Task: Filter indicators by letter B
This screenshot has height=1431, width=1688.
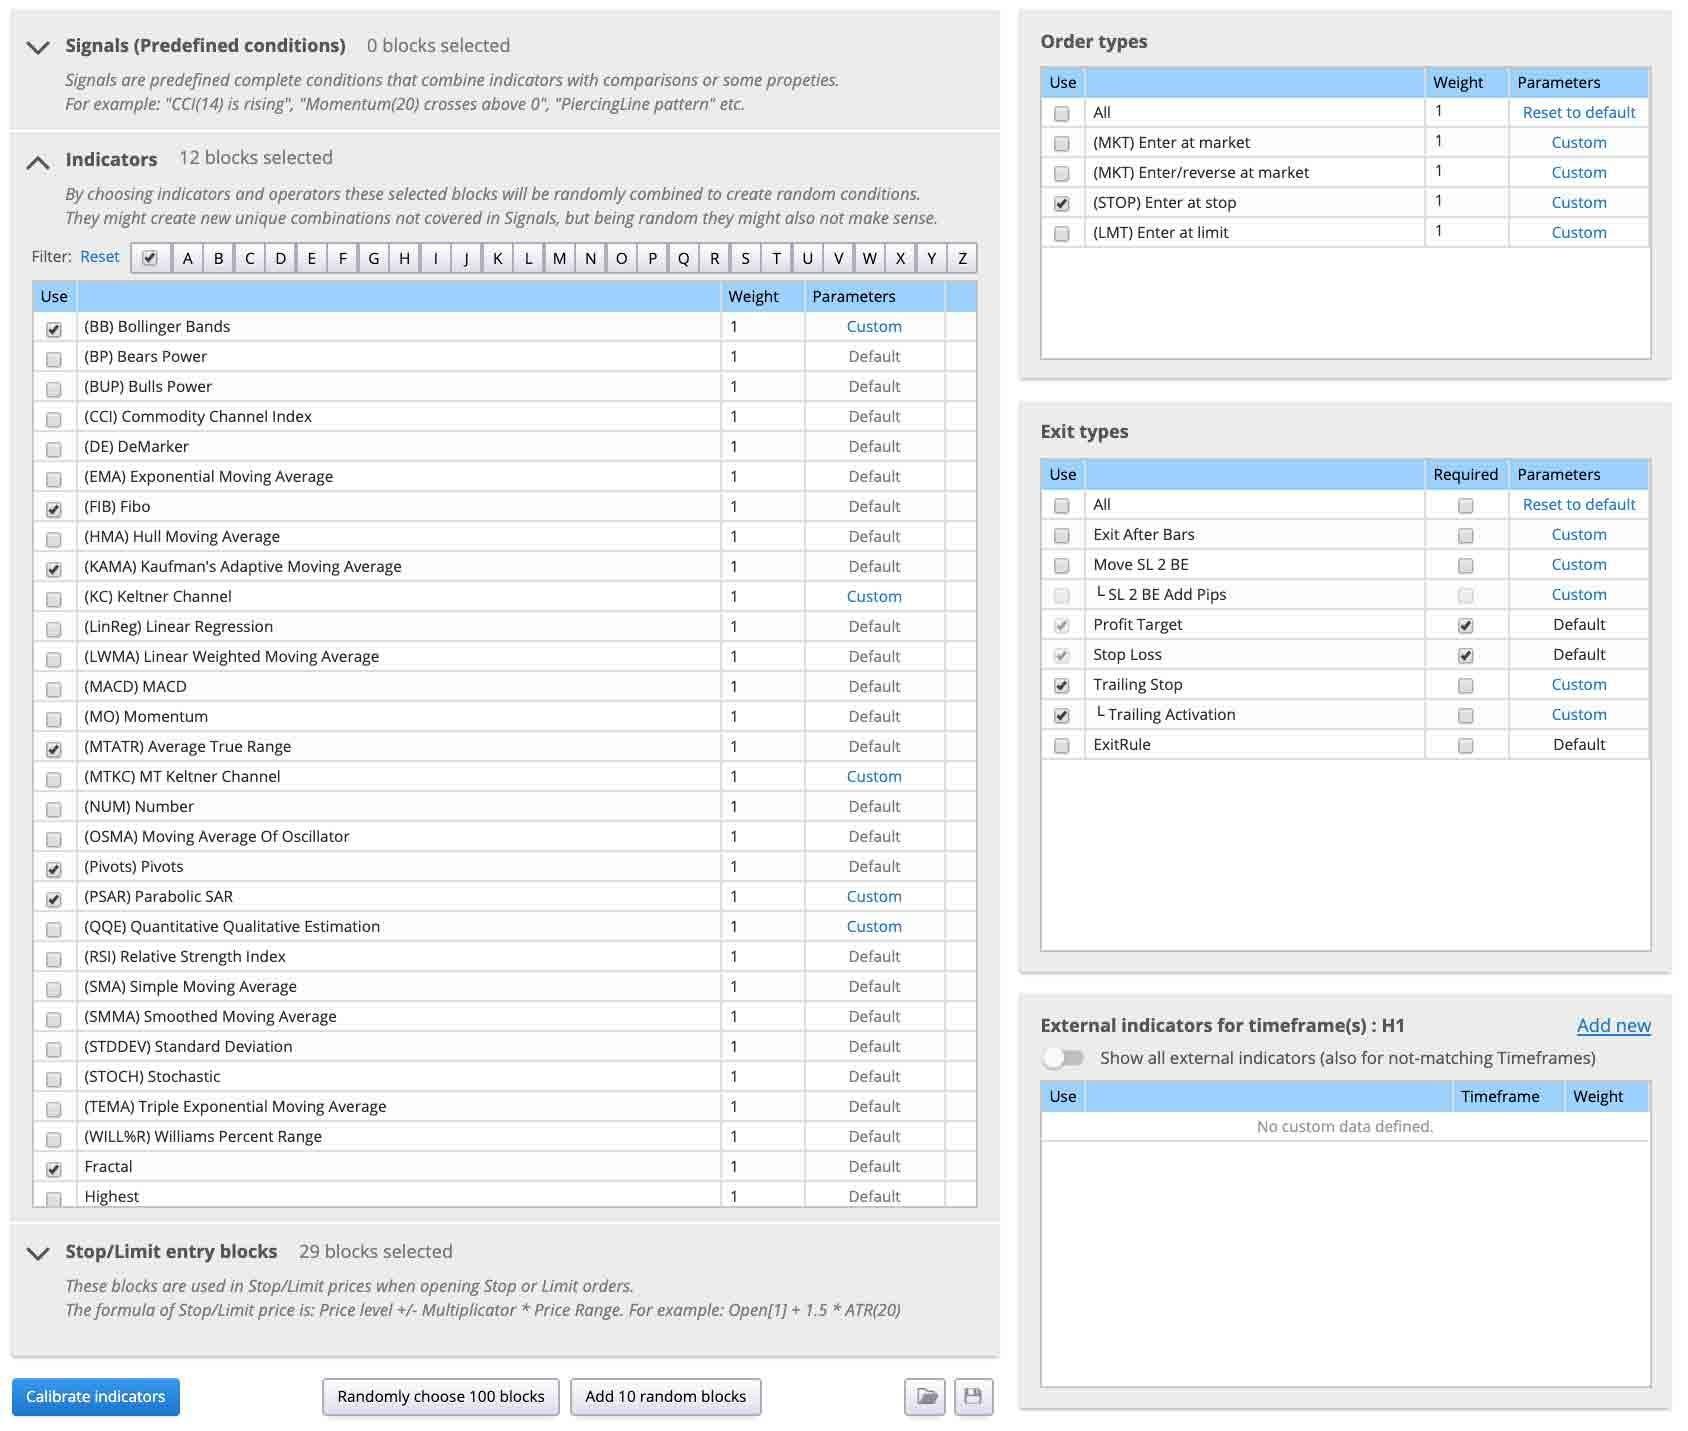Action: tap(218, 258)
